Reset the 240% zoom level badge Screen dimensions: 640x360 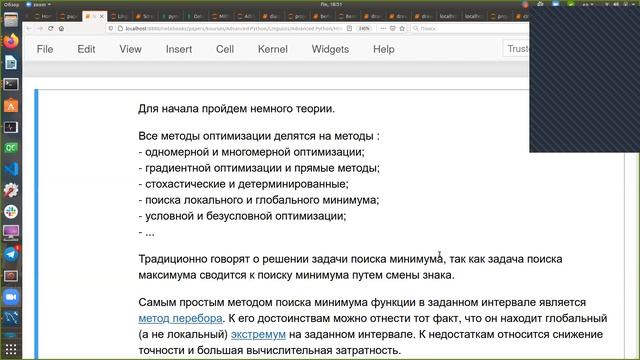[364, 29]
